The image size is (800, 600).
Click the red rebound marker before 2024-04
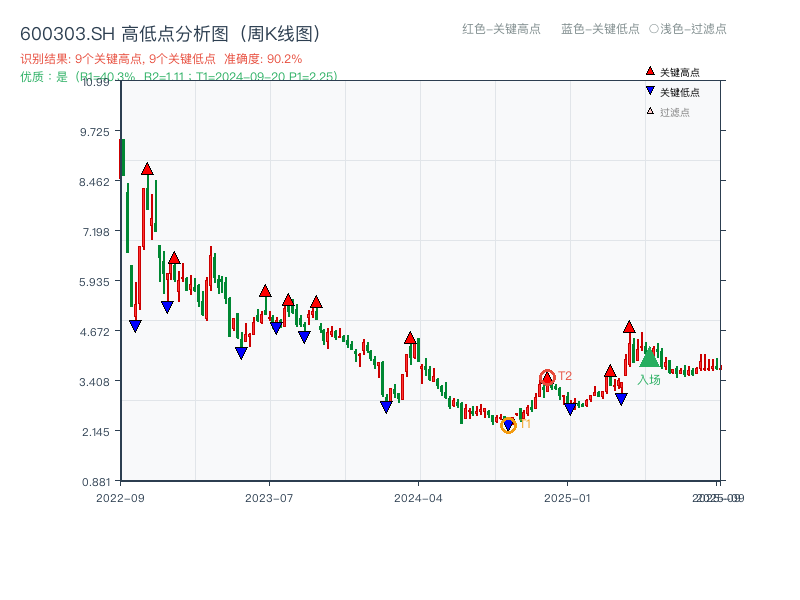click(x=408, y=339)
